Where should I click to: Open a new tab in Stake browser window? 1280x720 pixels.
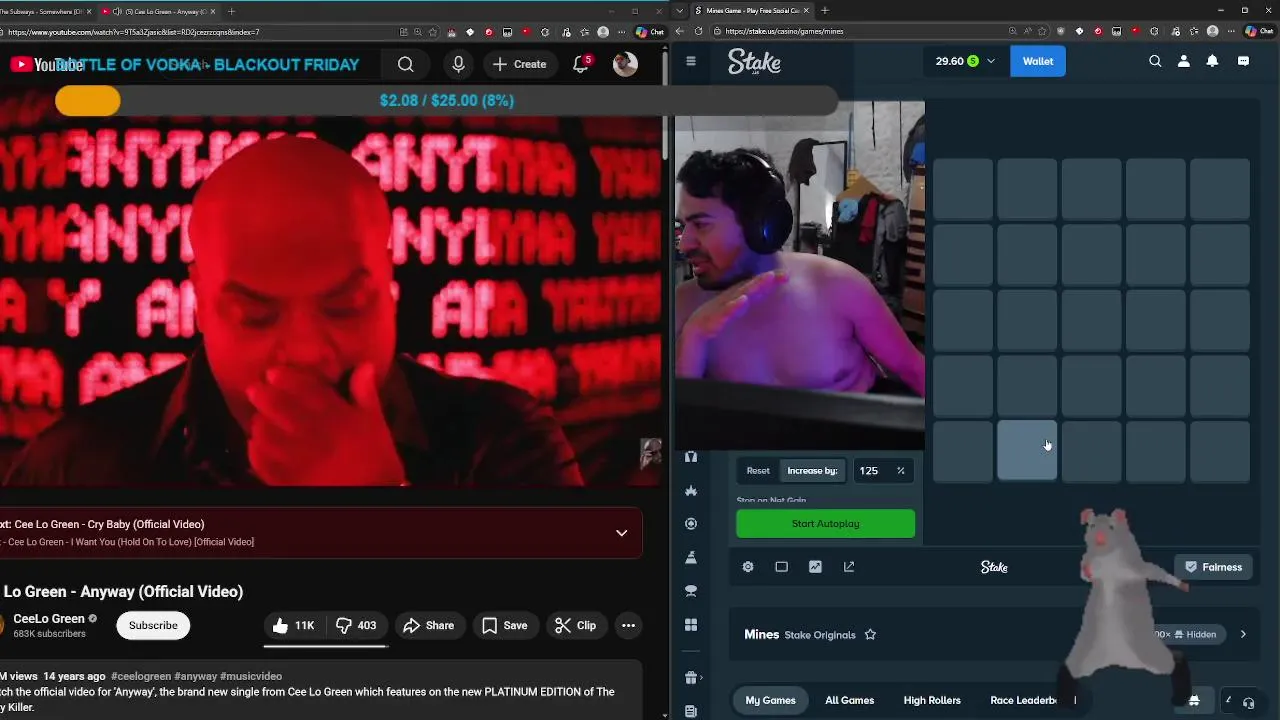[824, 11]
